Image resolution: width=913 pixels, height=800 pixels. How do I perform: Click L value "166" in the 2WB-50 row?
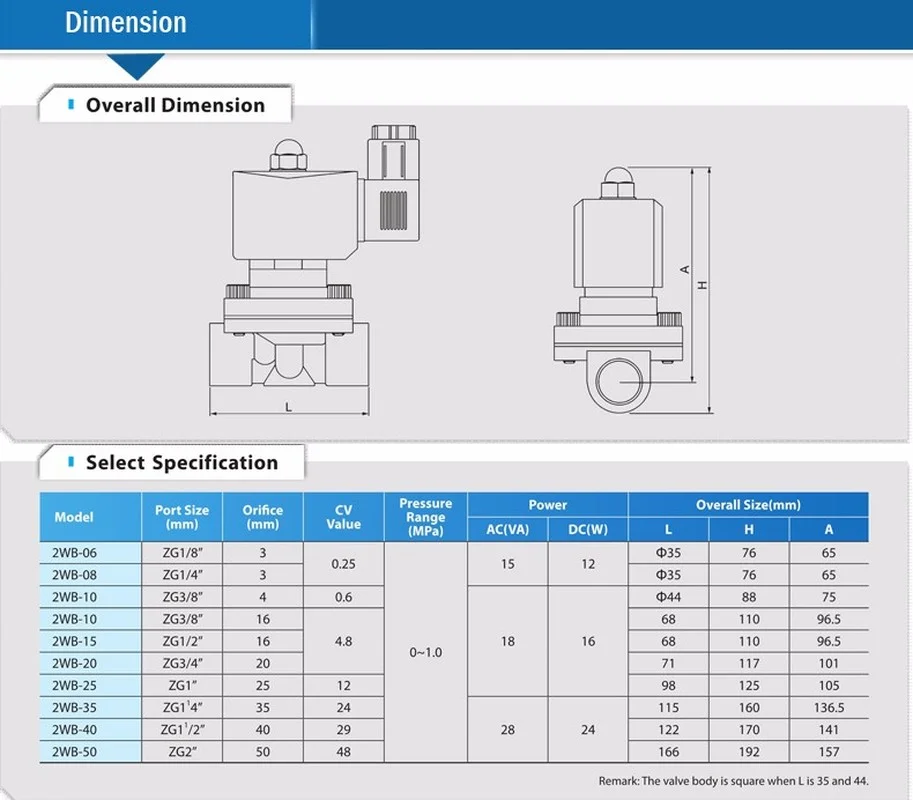(668, 752)
